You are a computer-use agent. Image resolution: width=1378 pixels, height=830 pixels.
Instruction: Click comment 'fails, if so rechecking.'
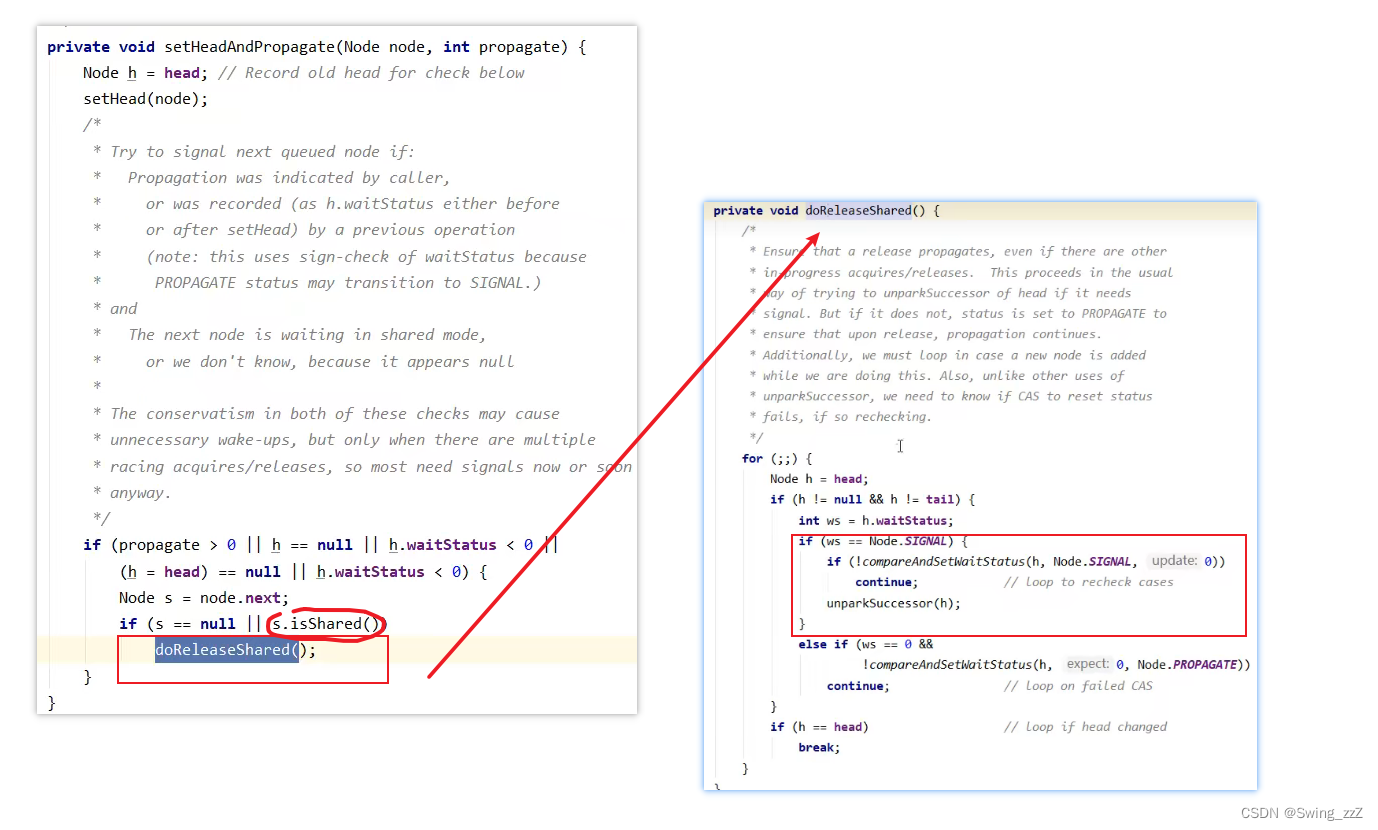(847, 417)
